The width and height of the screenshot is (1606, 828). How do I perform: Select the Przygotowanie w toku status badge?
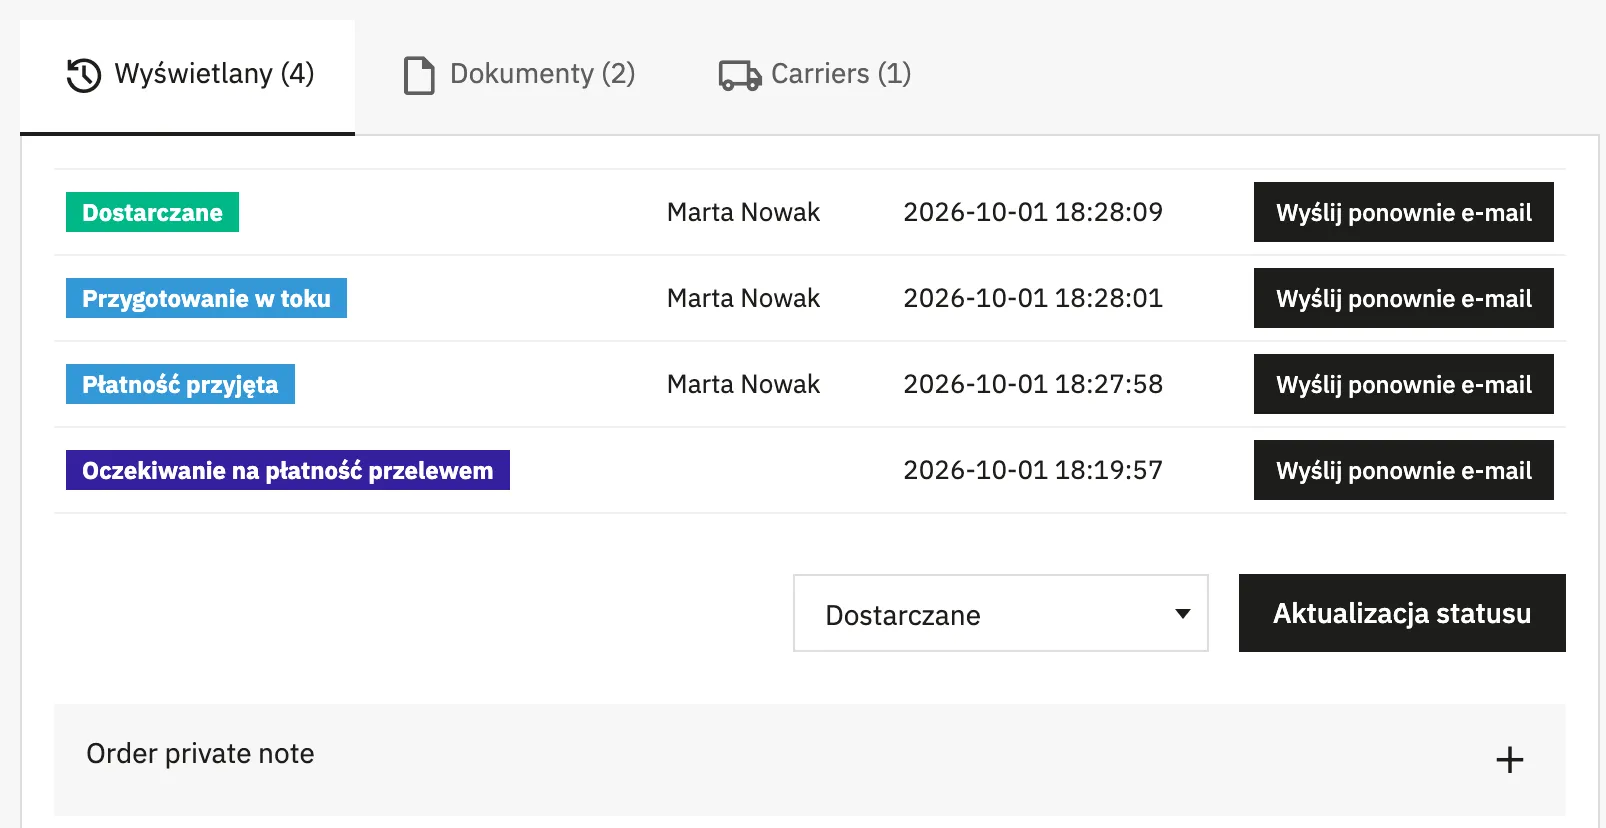coord(206,298)
